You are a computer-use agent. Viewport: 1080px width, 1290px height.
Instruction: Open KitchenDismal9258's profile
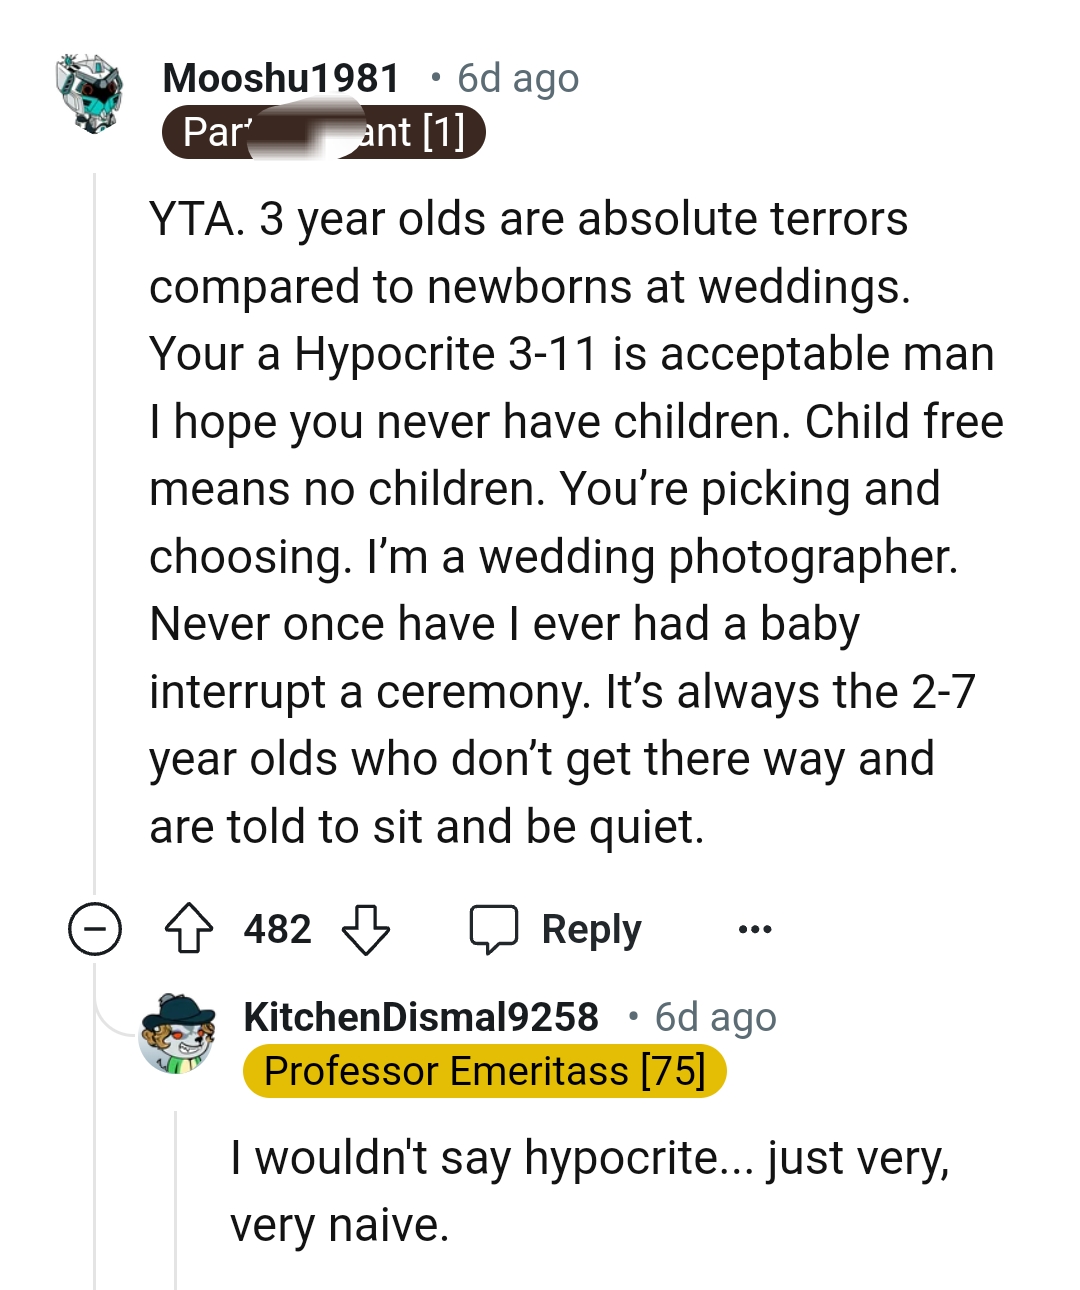(420, 1016)
